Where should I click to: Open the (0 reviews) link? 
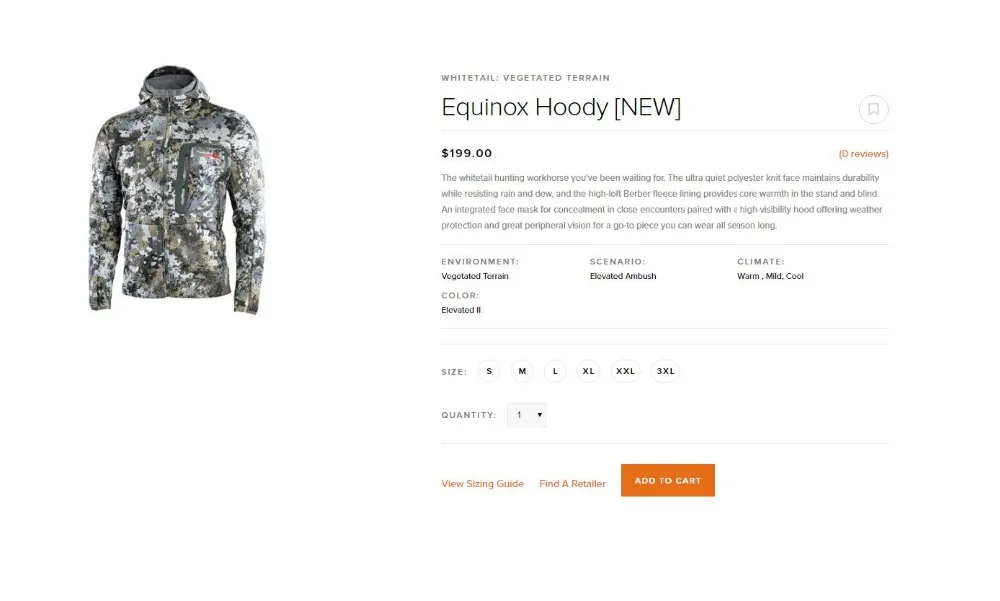864,154
